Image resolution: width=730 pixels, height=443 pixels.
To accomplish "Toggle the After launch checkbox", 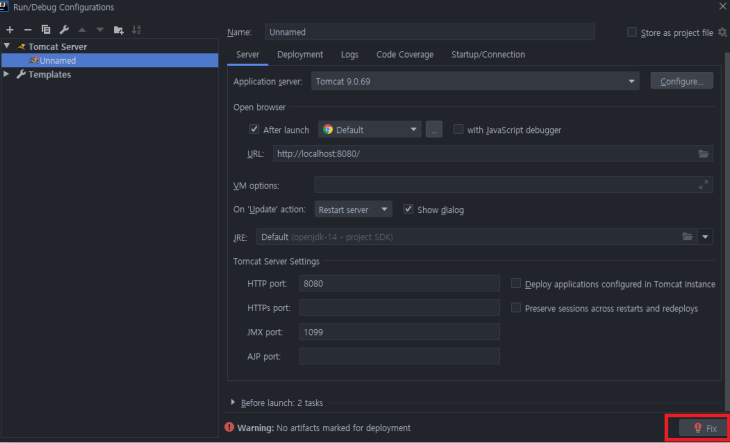I will point(254,129).
